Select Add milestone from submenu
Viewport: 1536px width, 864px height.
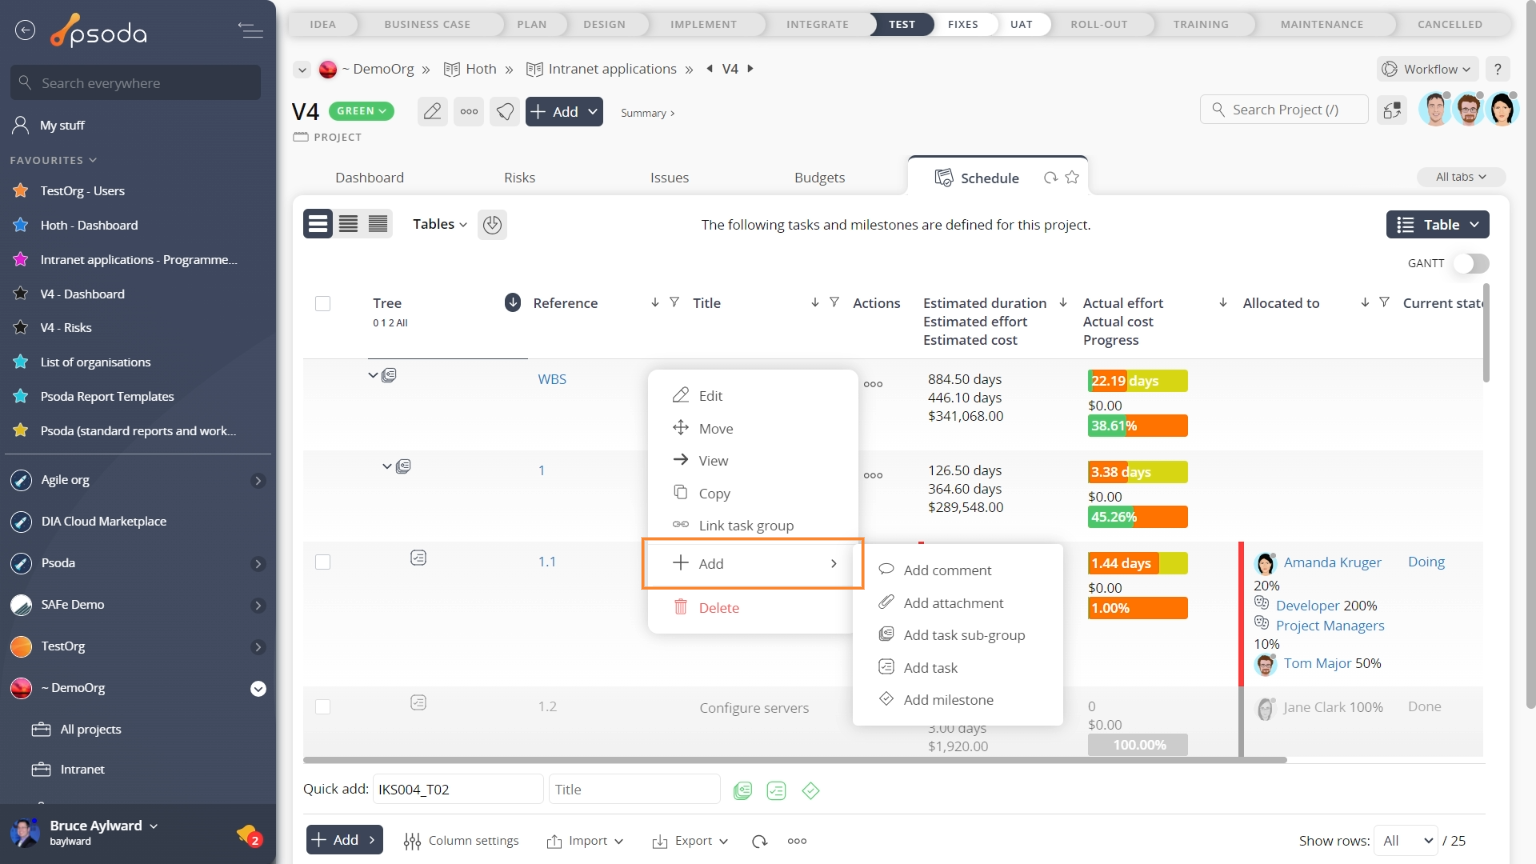coord(948,700)
